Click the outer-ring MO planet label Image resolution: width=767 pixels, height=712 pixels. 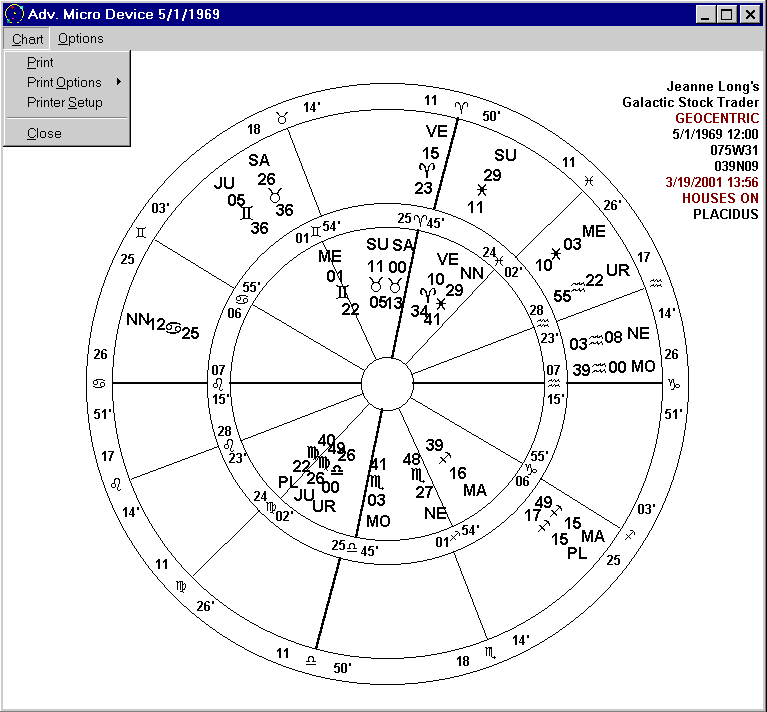(643, 366)
